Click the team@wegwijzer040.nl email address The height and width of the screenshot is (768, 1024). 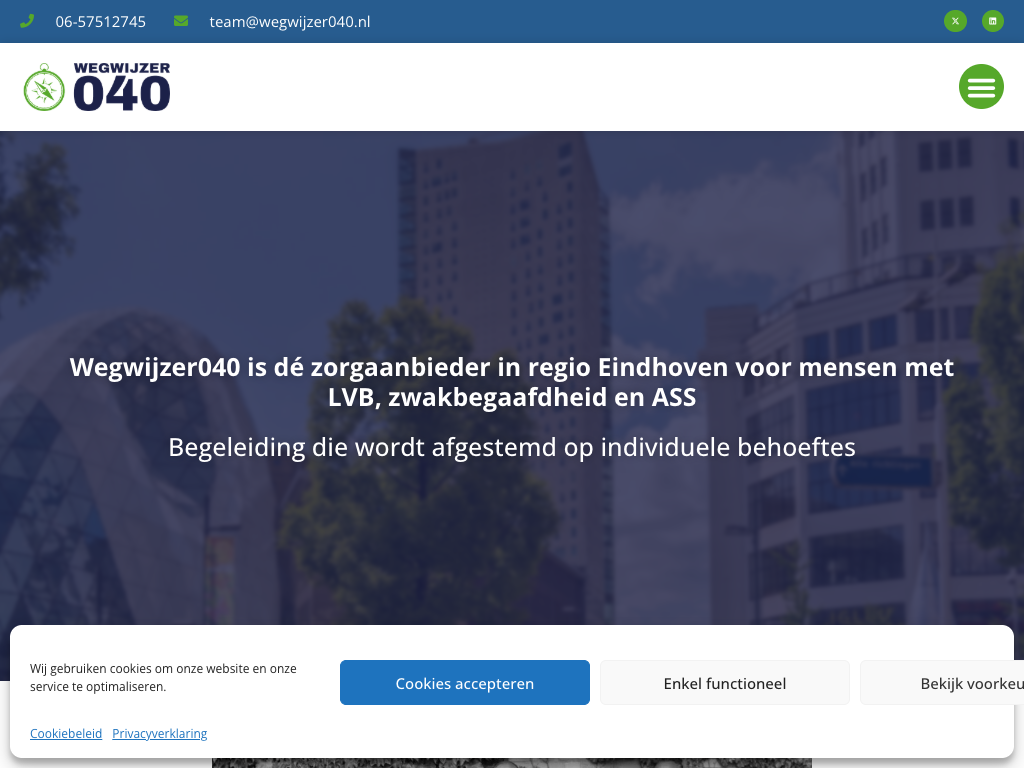coord(289,21)
